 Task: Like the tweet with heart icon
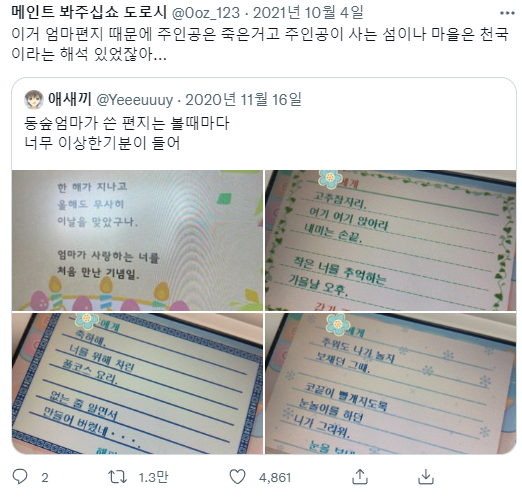(x=238, y=477)
